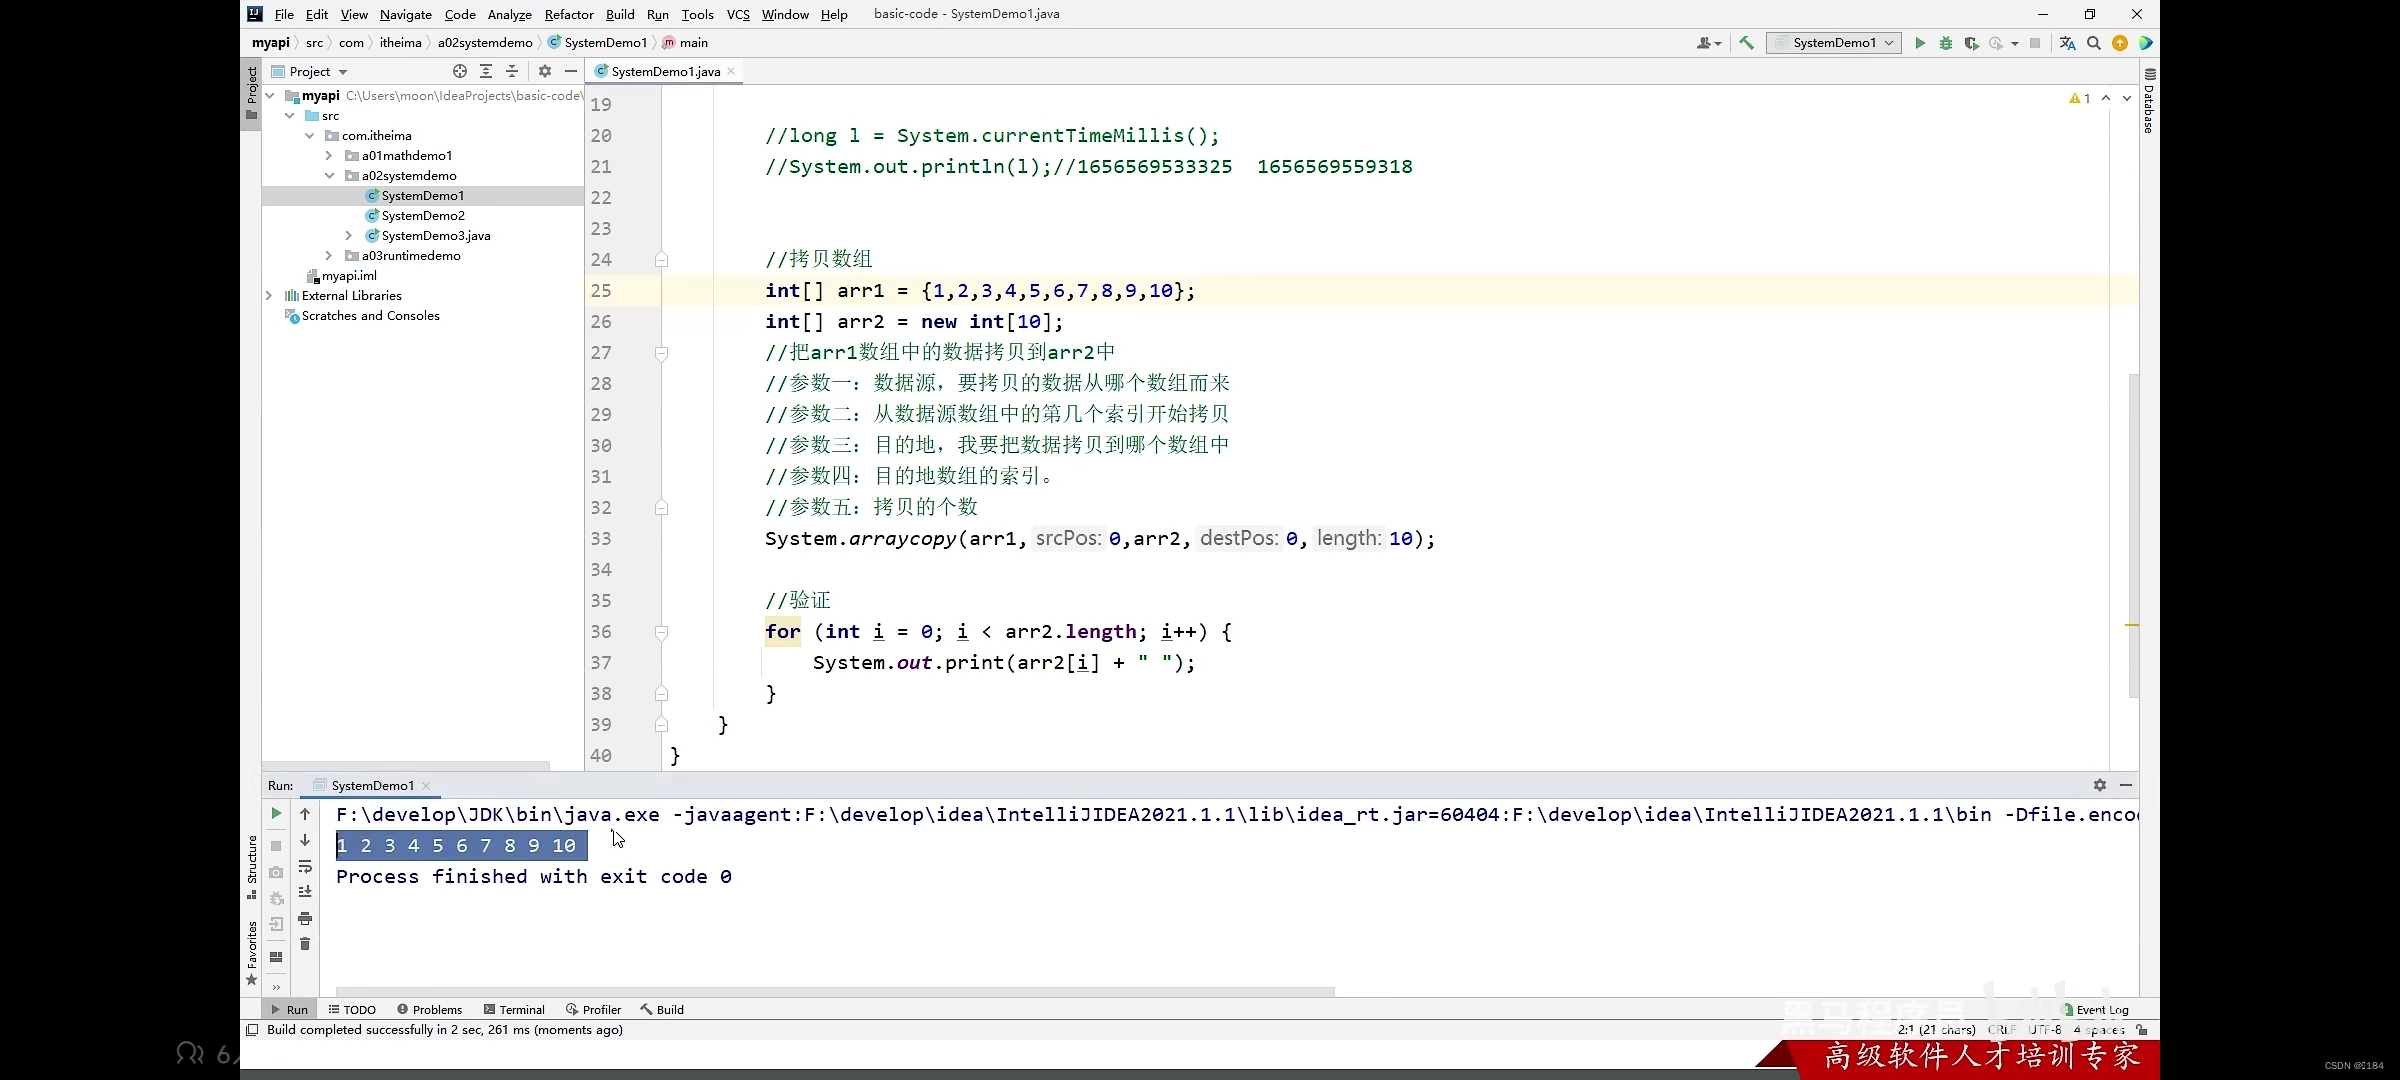Run the SystemDemo1 configuration
Image resolution: width=2400 pixels, height=1080 pixels.
click(x=1919, y=43)
